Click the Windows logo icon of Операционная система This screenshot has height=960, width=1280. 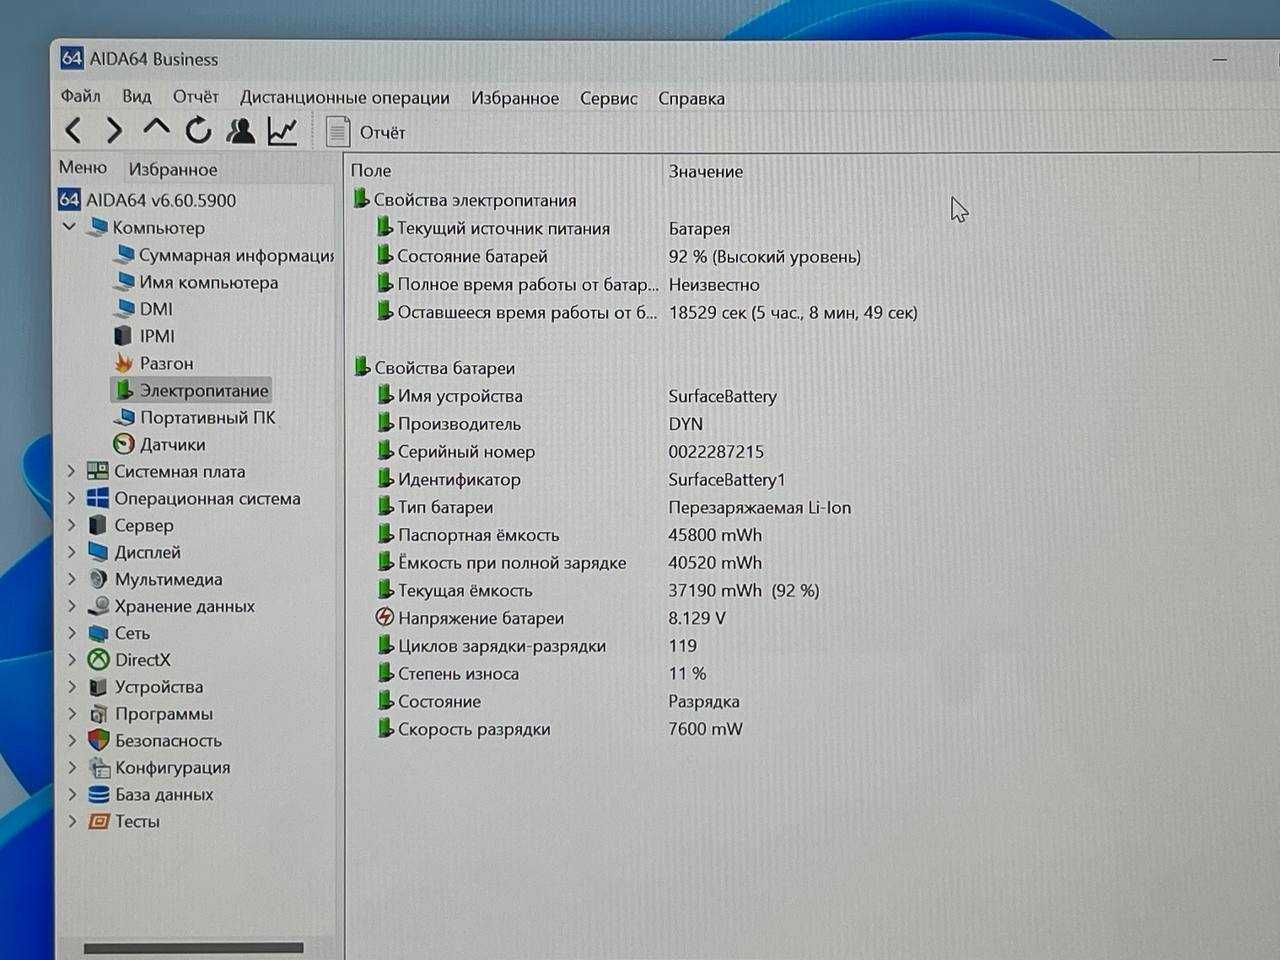(x=98, y=498)
